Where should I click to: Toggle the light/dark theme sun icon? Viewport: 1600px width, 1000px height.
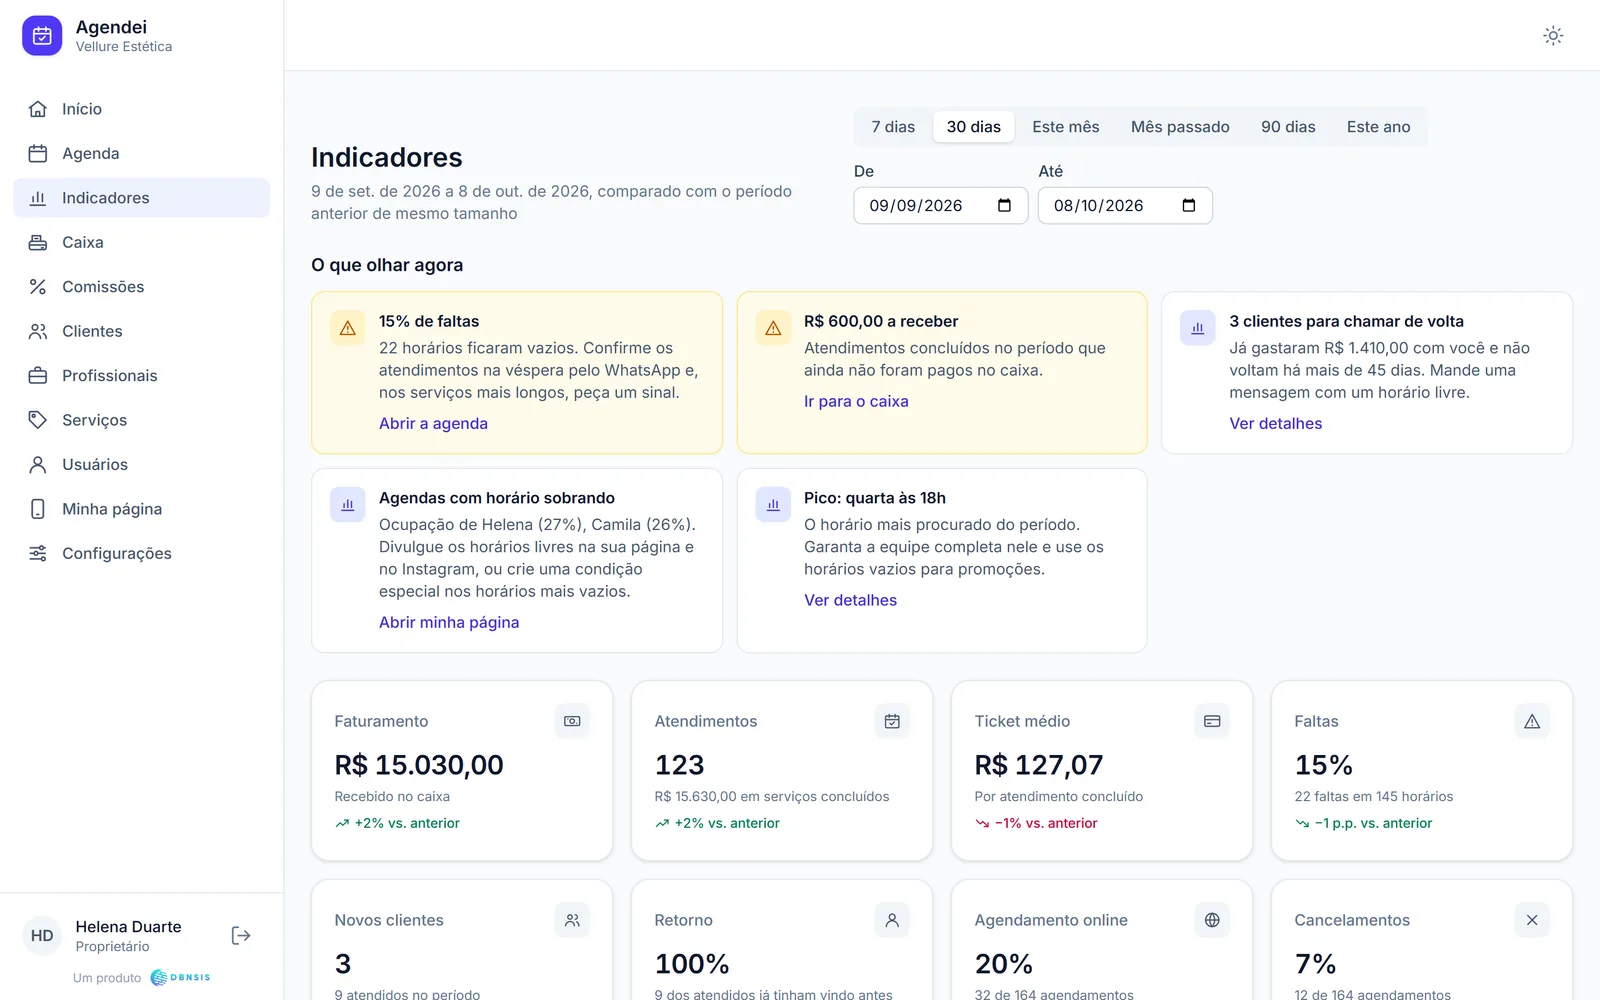(x=1553, y=36)
